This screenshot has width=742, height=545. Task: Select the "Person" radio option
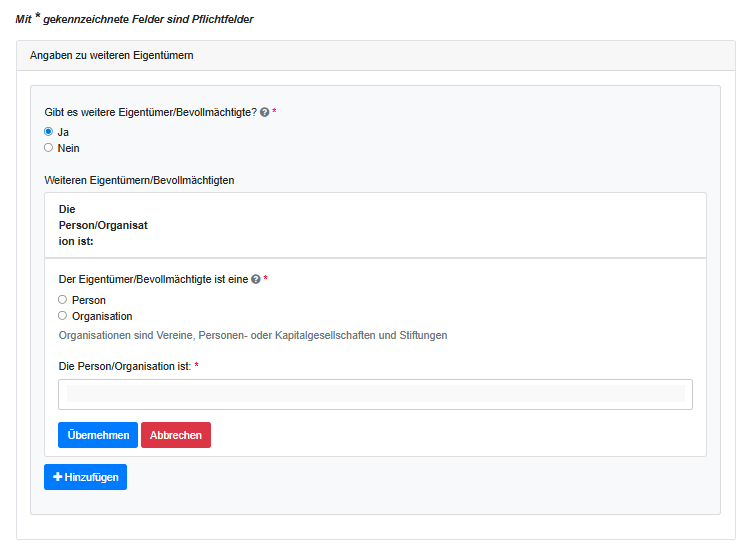63,299
